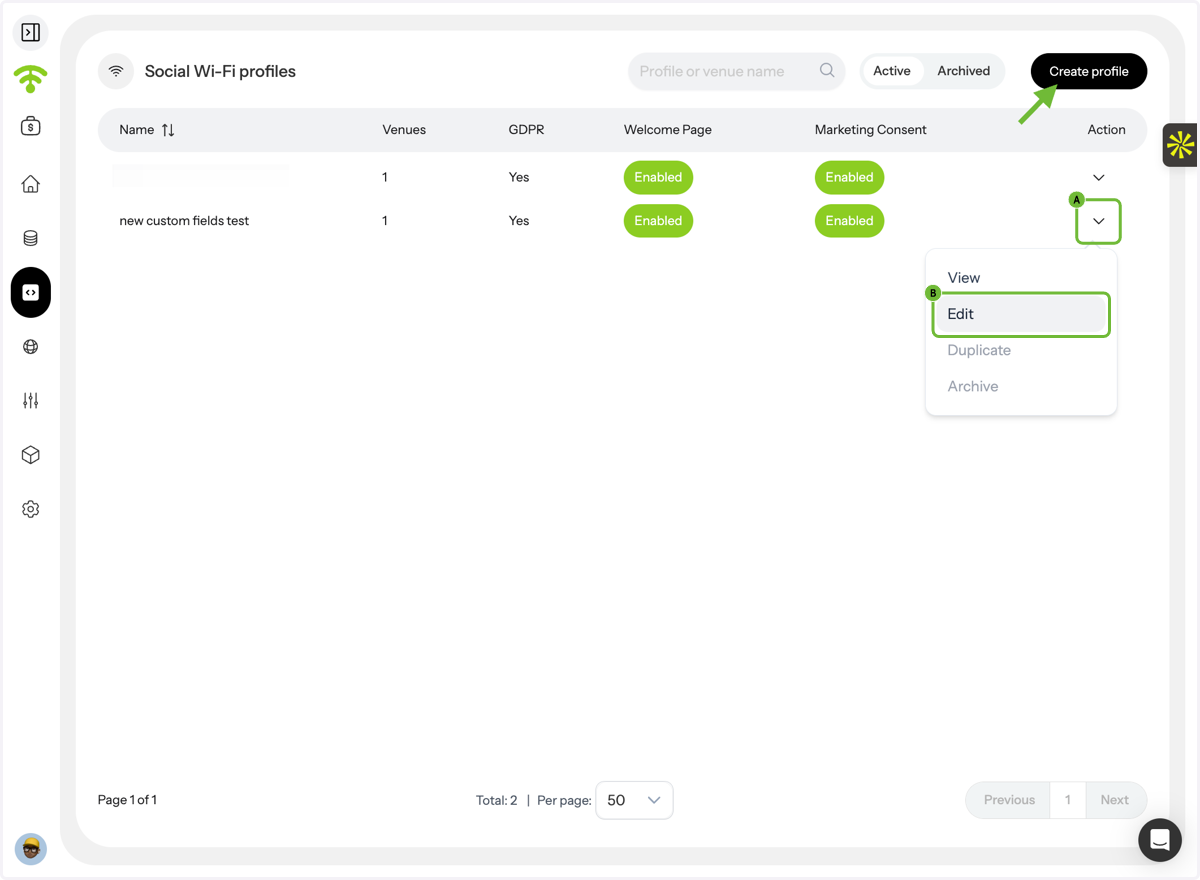Screen dimensions: 1200x880
Task: Open the billing dollar bag icon
Action: tap(31, 126)
